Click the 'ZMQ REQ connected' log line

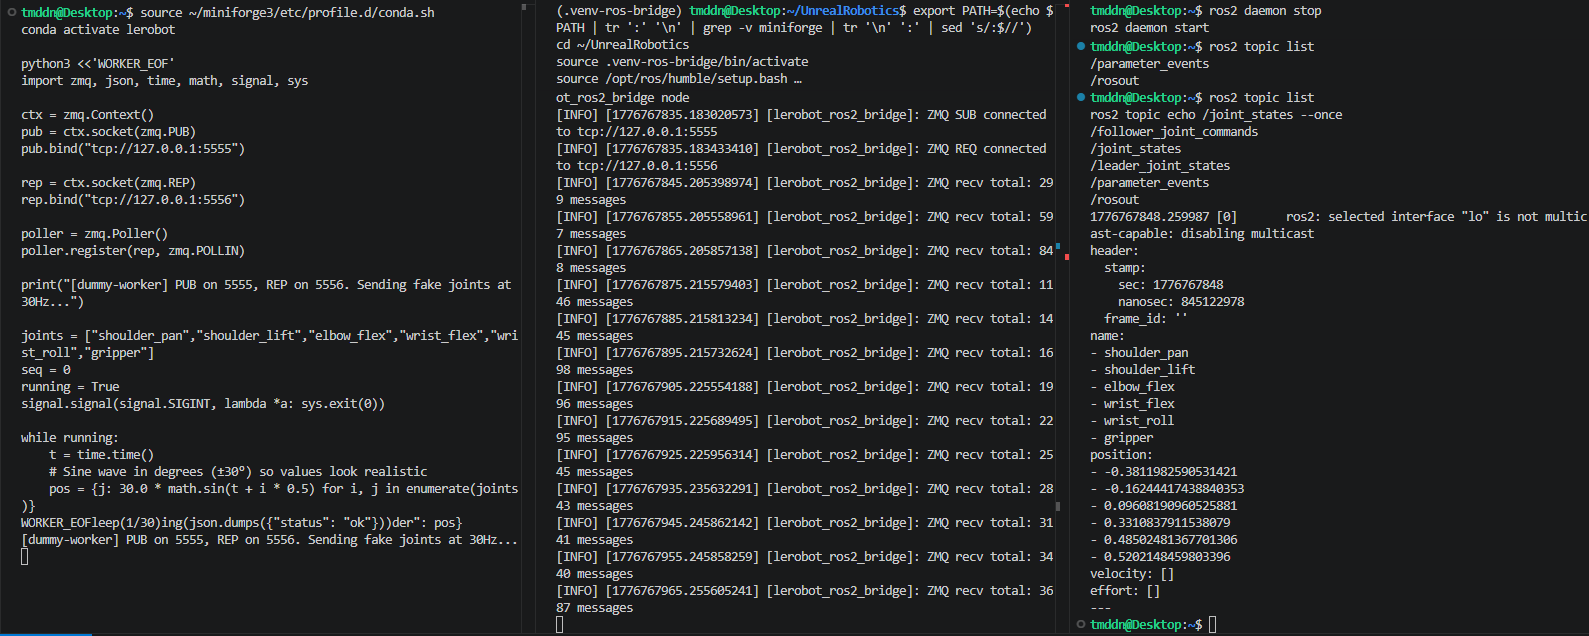click(801, 148)
